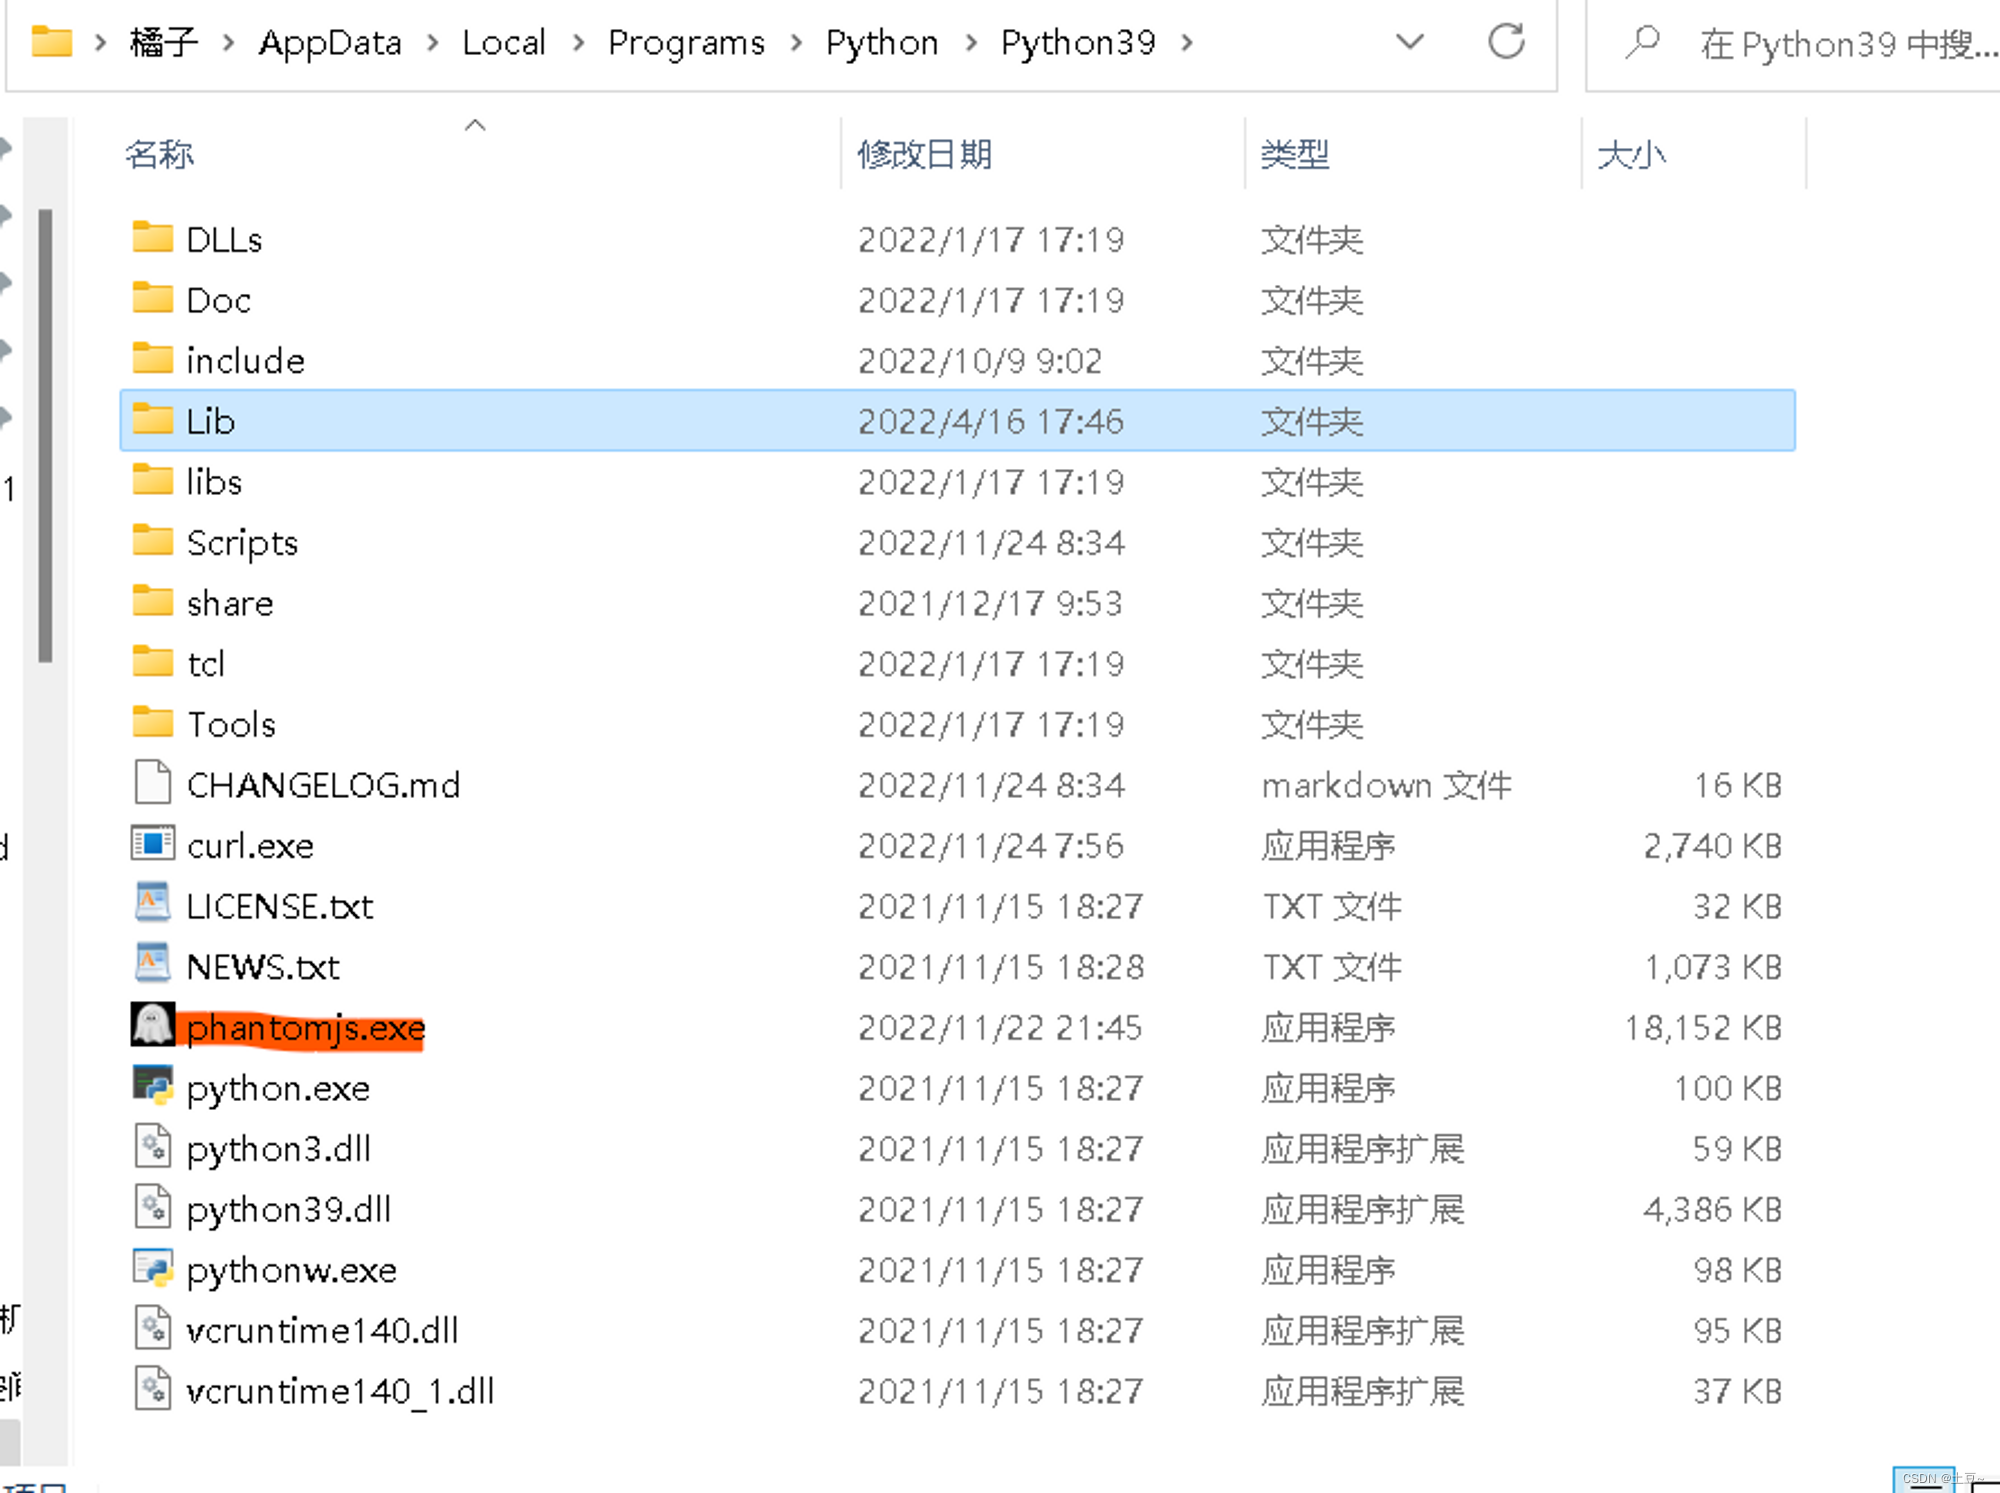Click the Scripts folder icon
Screen dimensions: 2000x1493
[x=153, y=541]
